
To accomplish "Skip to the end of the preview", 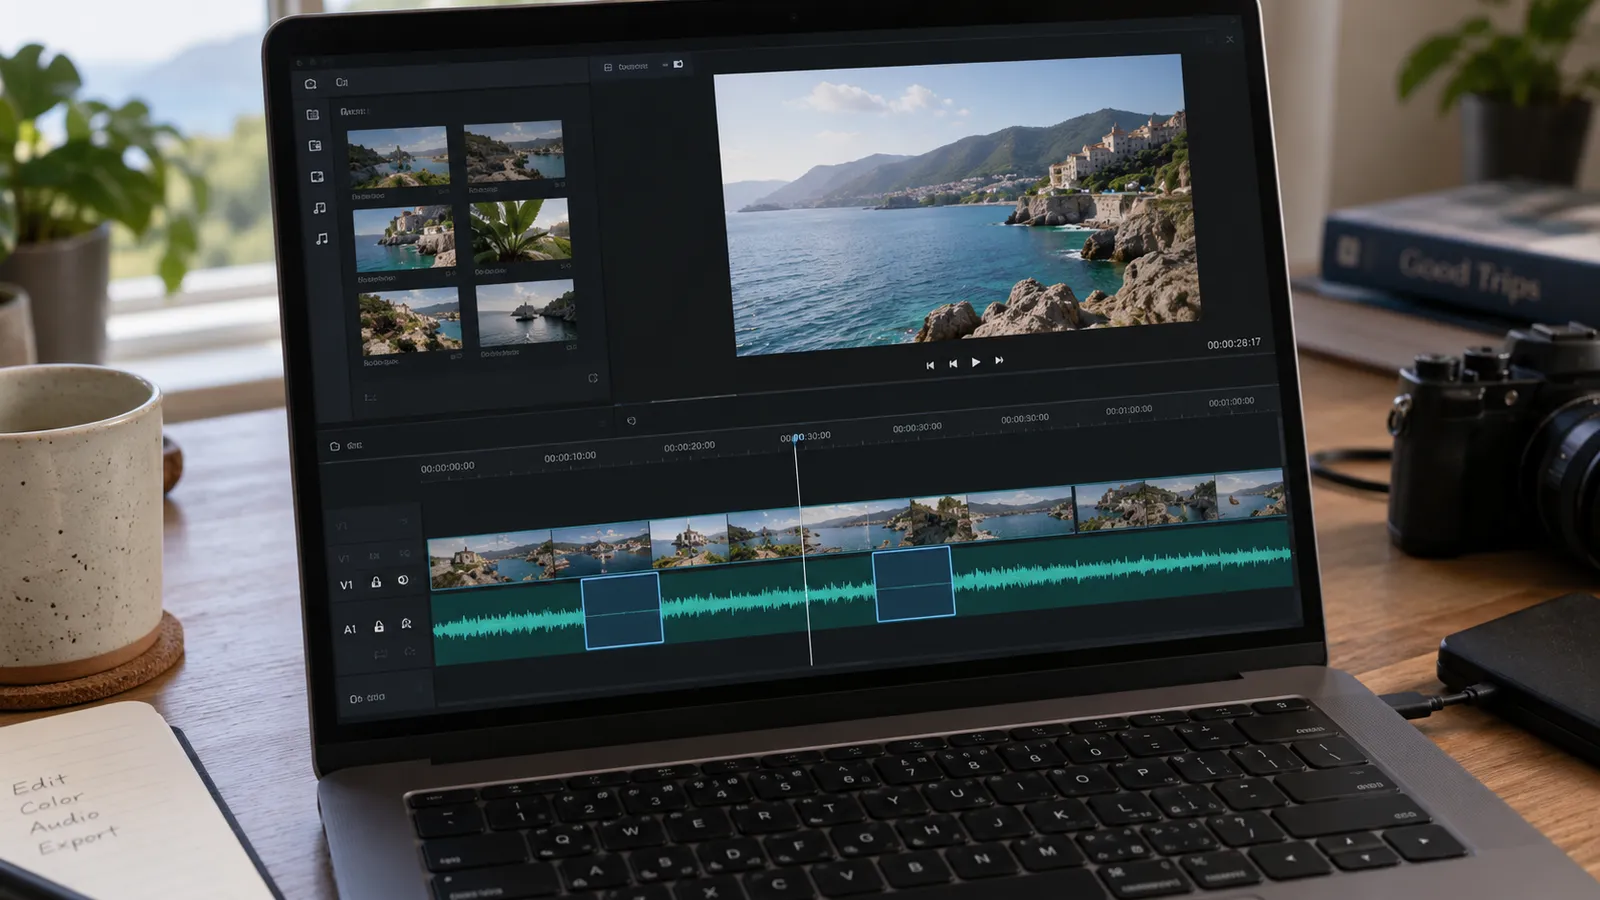I will click(x=999, y=360).
